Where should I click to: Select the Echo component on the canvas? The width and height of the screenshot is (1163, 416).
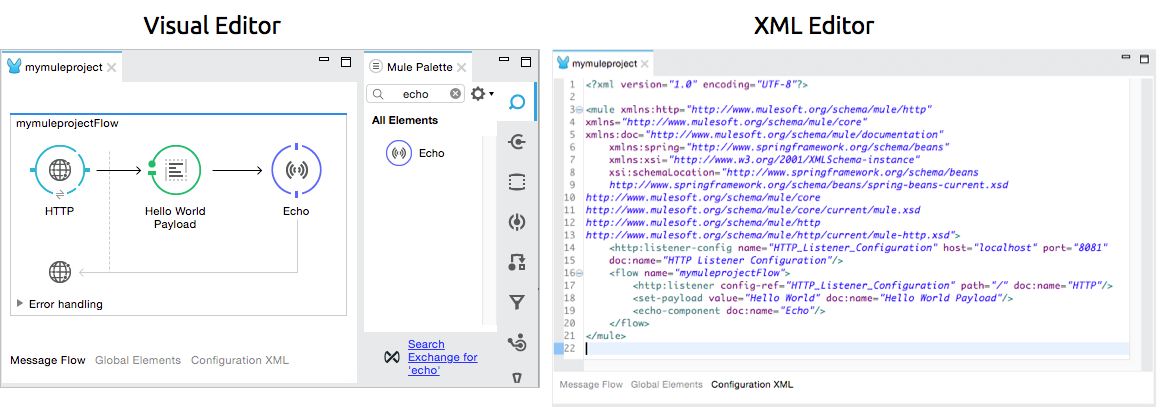click(x=296, y=169)
